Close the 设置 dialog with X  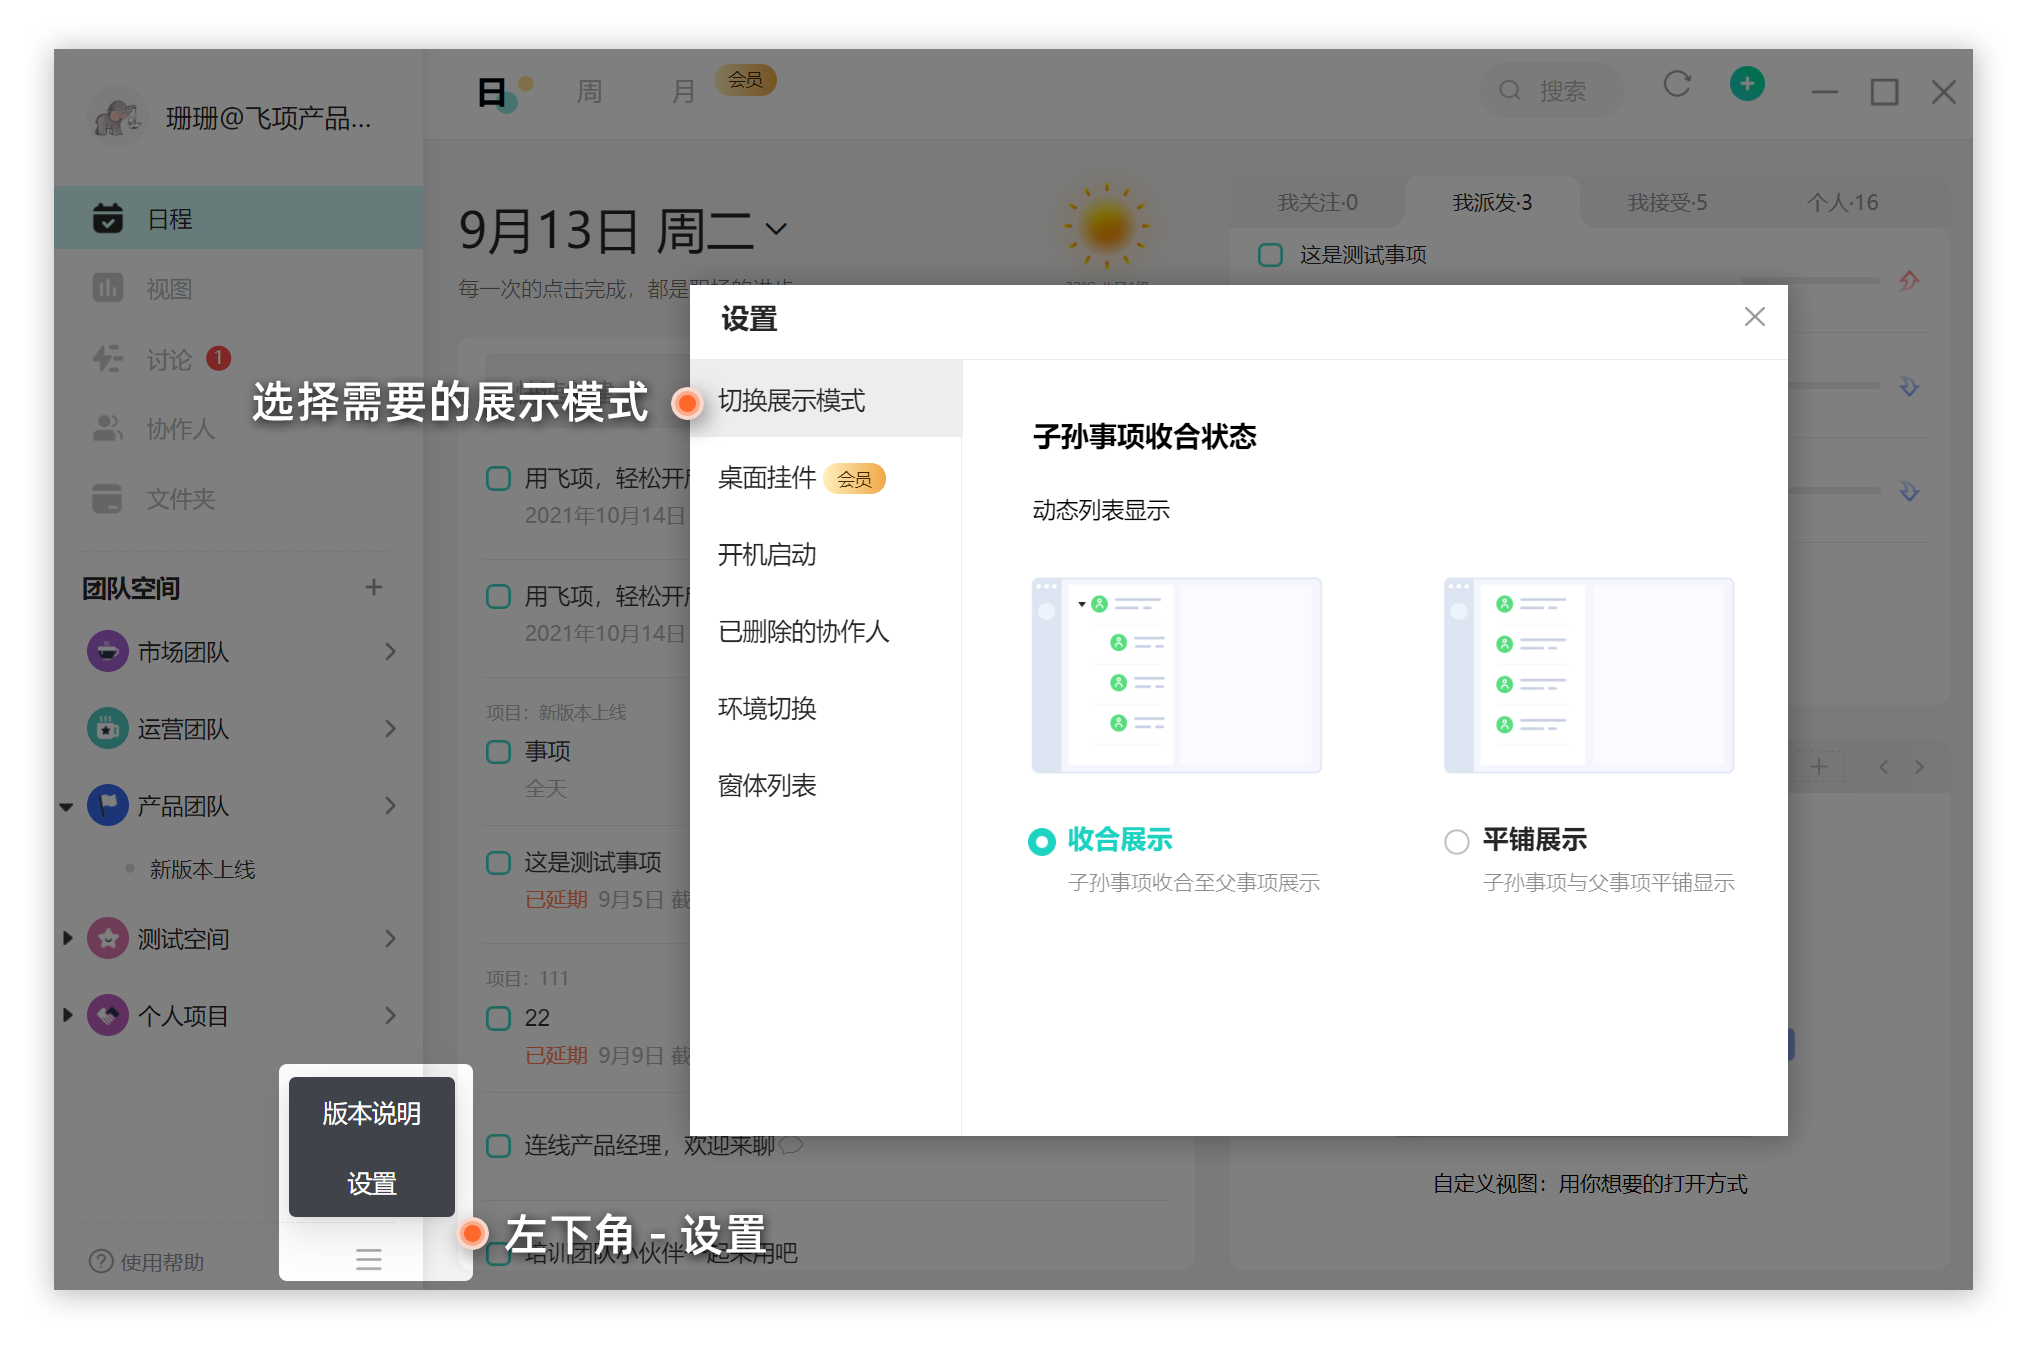[x=1754, y=317]
